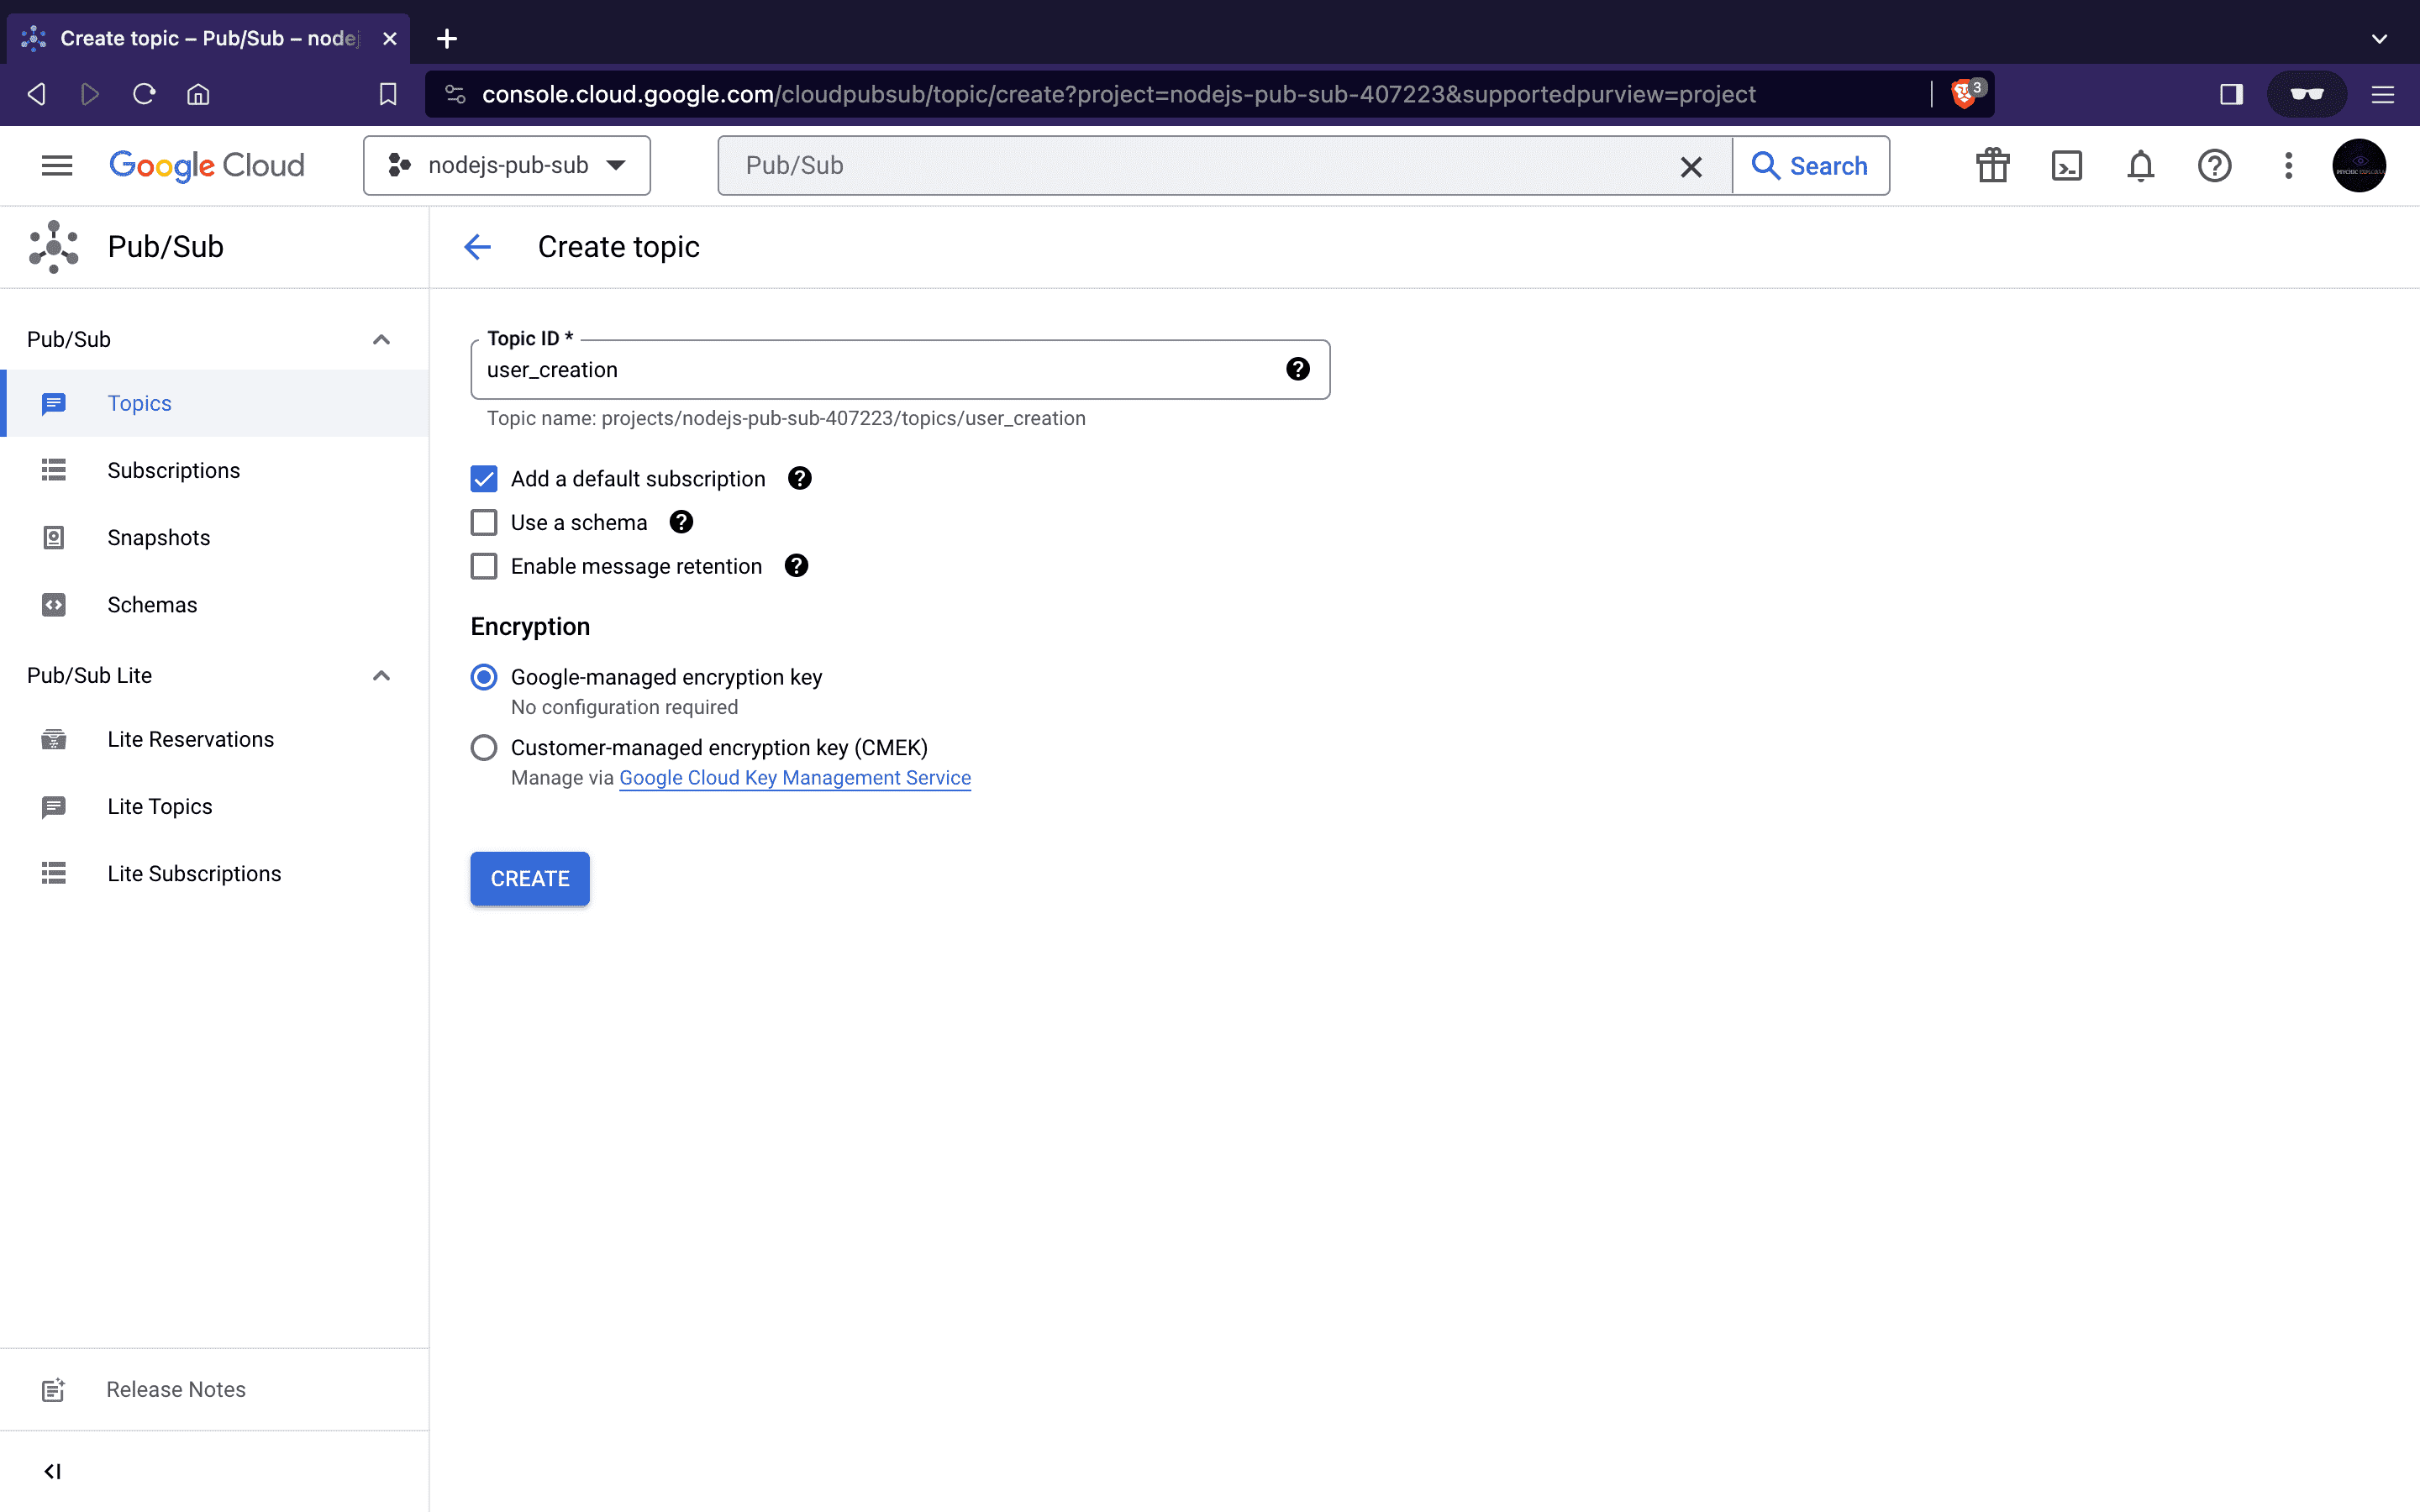Click the Lite Reservations icon in sidebar
Screen dimensions: 2420x1512
coord(54,738)
